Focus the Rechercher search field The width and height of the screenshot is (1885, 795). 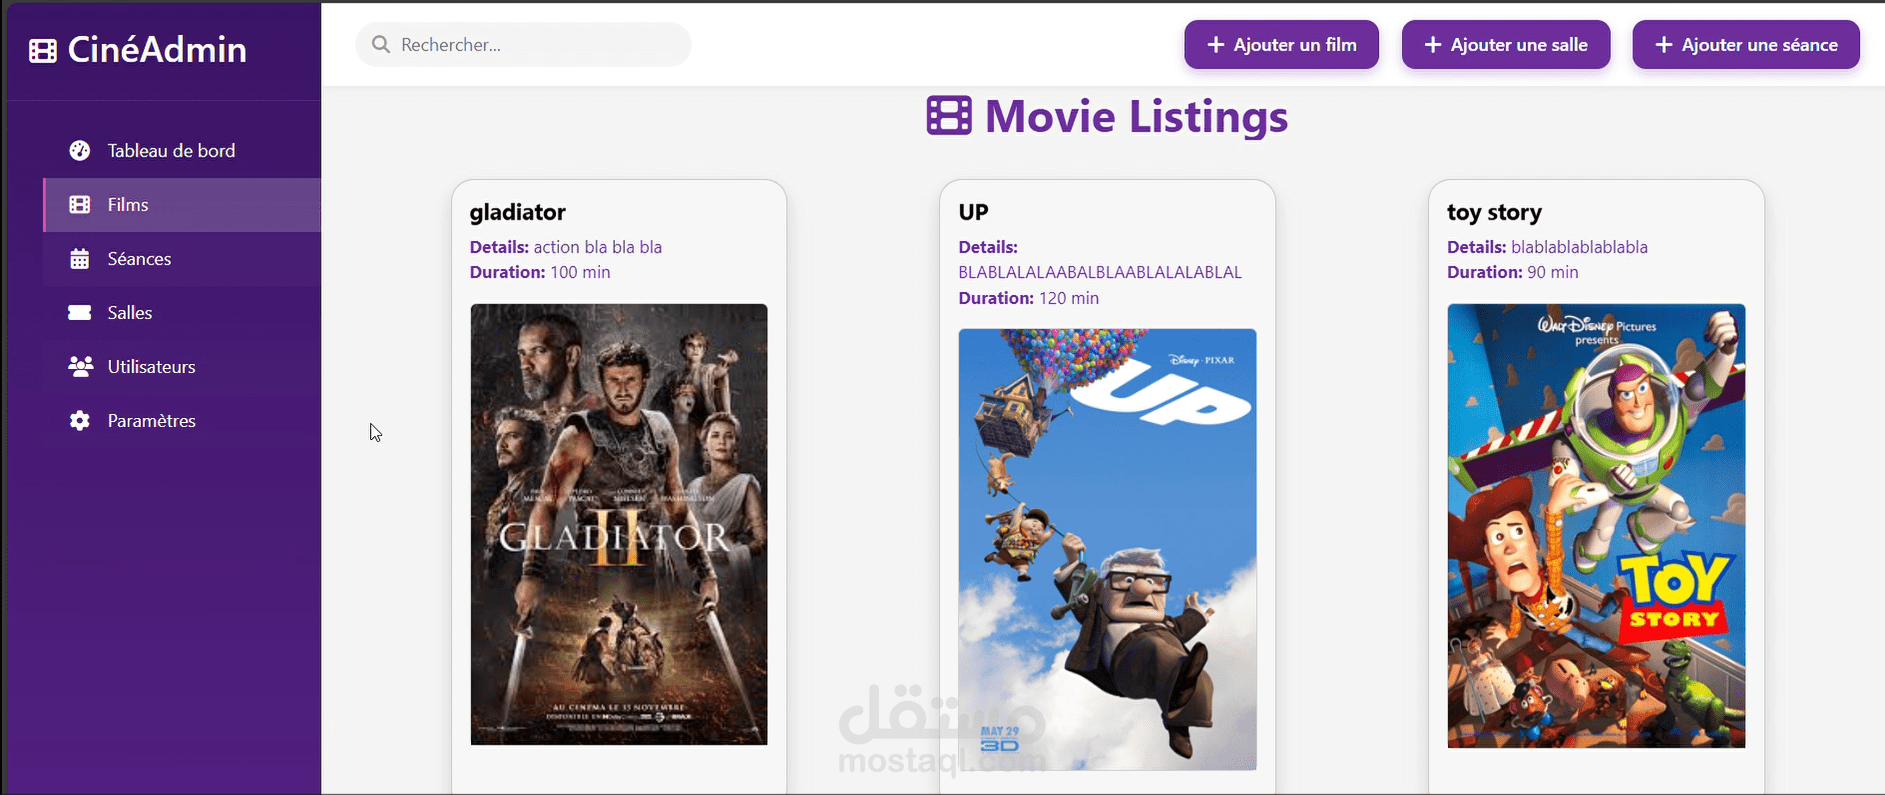[x=523, y=45]
